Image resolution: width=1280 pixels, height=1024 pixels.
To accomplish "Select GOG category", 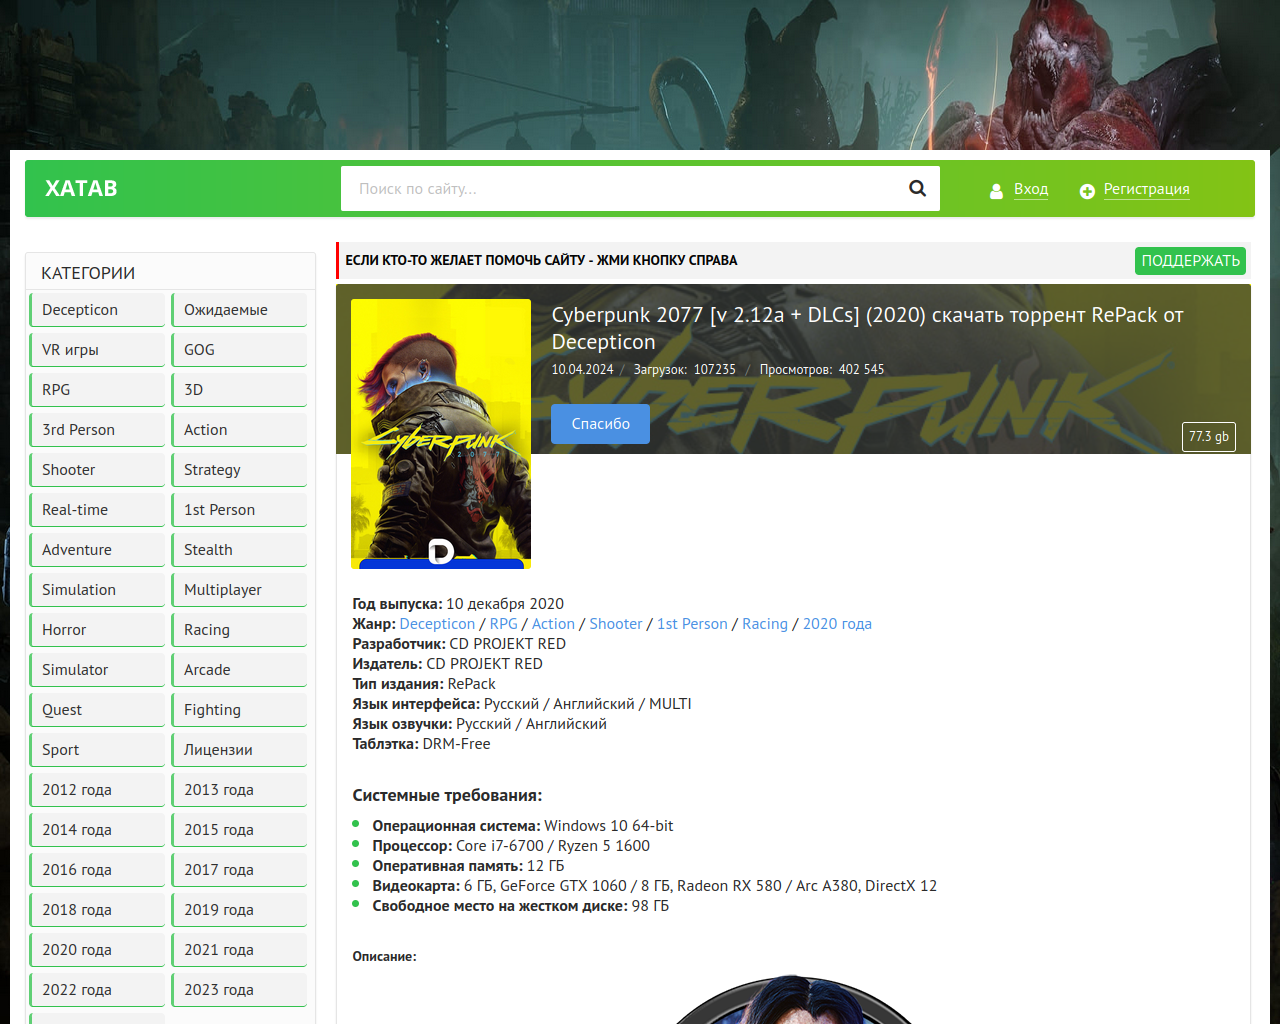I will tap(239, 350).
